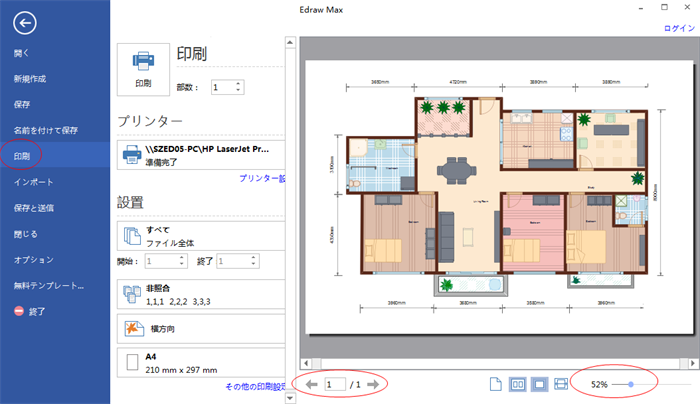The width and height of the screenshot is (700, 404).
Task: Click the collate icon beside 非照合
Action: pyautogui.click(x=132, y=295)
